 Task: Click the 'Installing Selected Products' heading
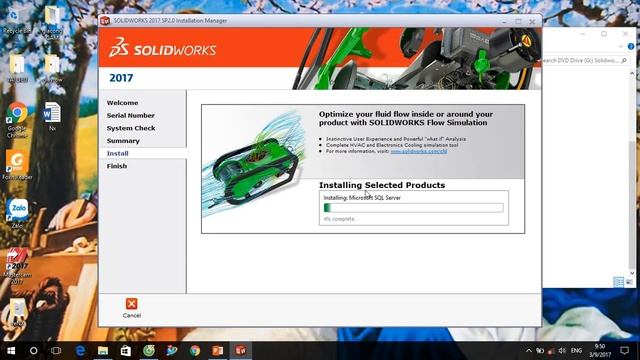click(x=382, y=185)
